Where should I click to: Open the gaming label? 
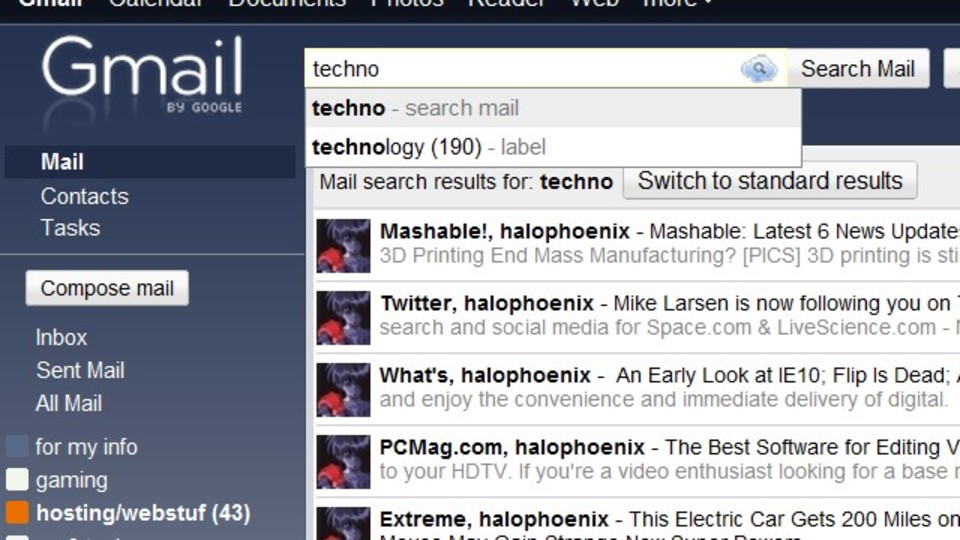[x=72, y=481]
